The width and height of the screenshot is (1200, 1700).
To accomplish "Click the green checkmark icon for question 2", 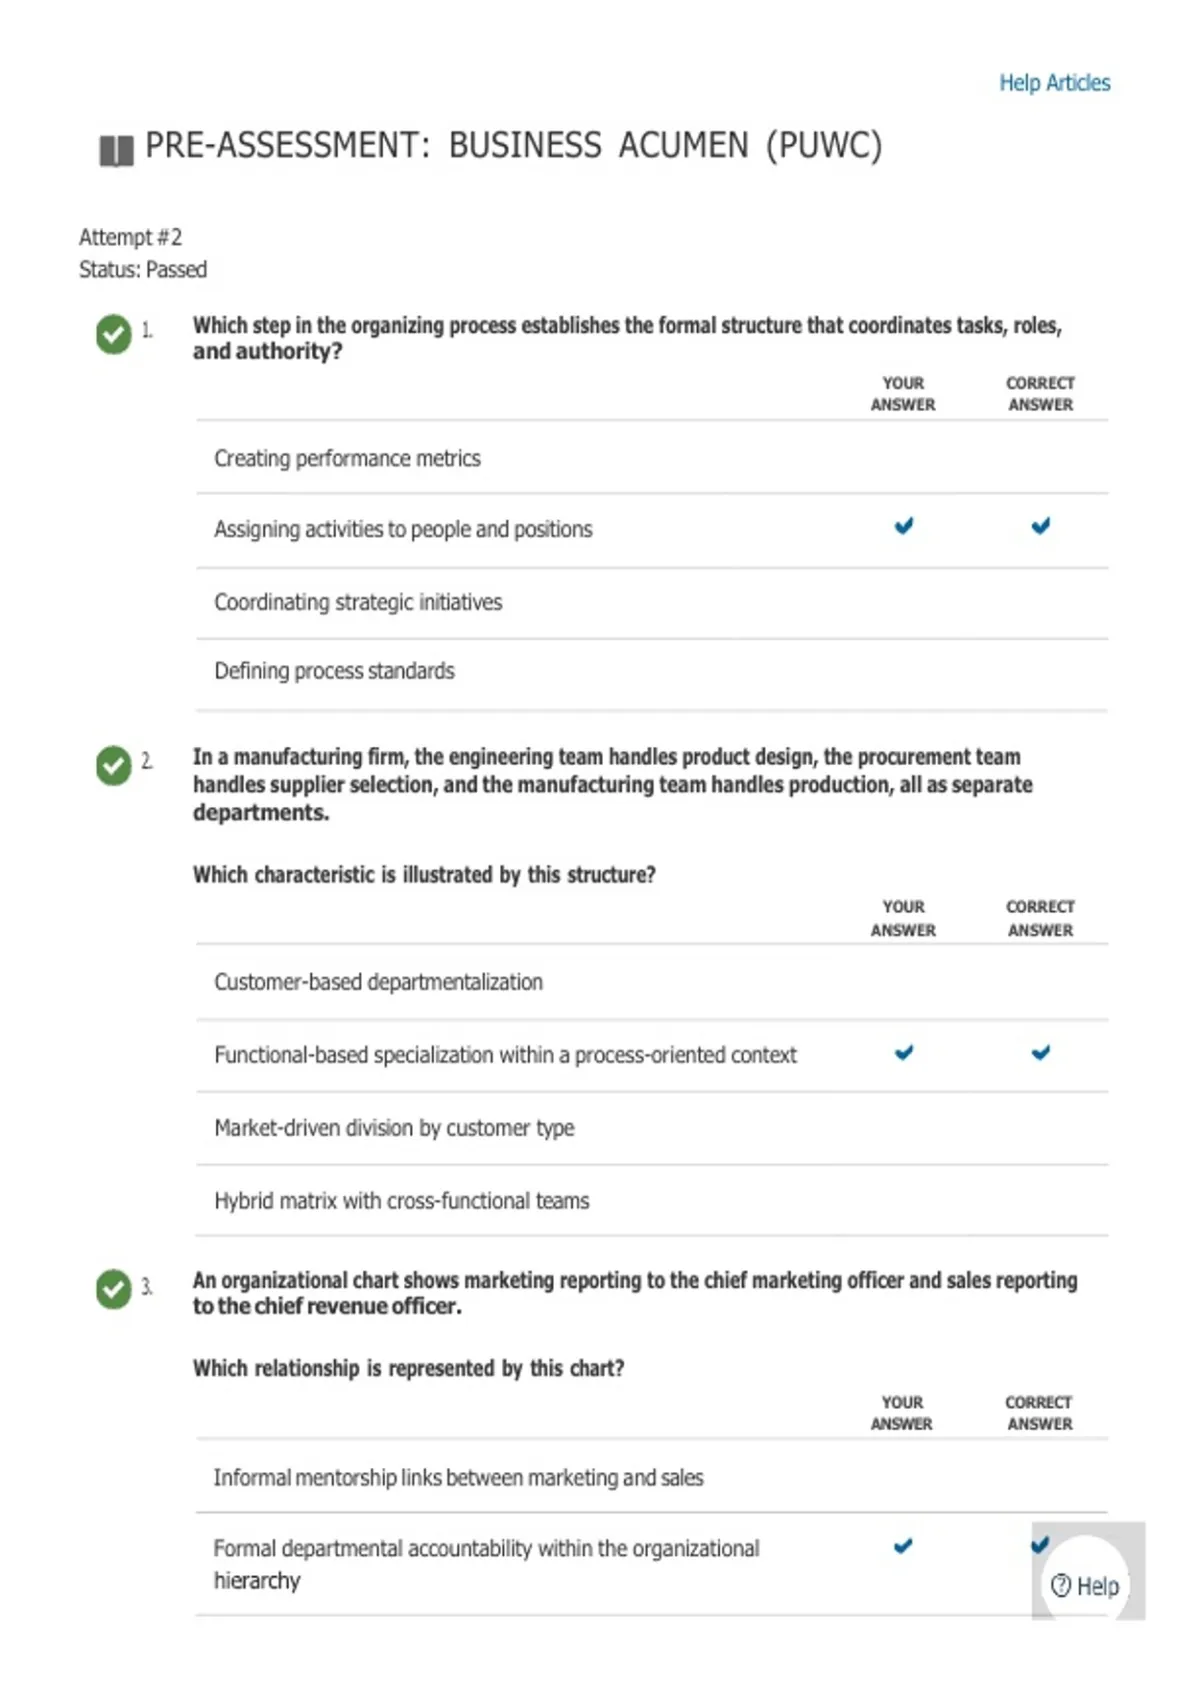I will [x=114, y=766].
